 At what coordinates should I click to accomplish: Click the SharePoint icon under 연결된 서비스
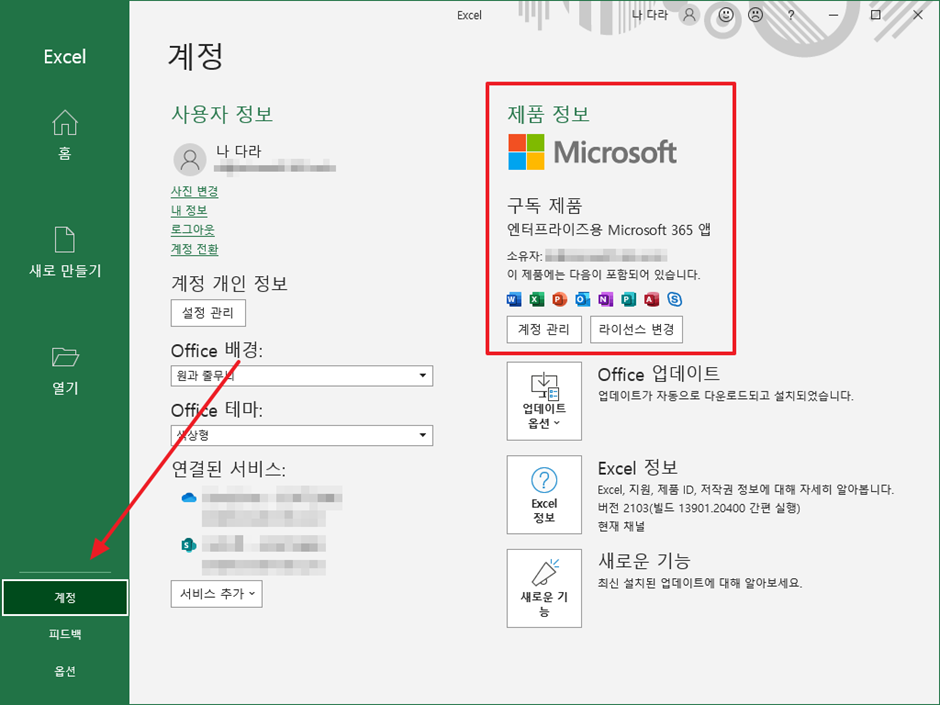point(189,545)
